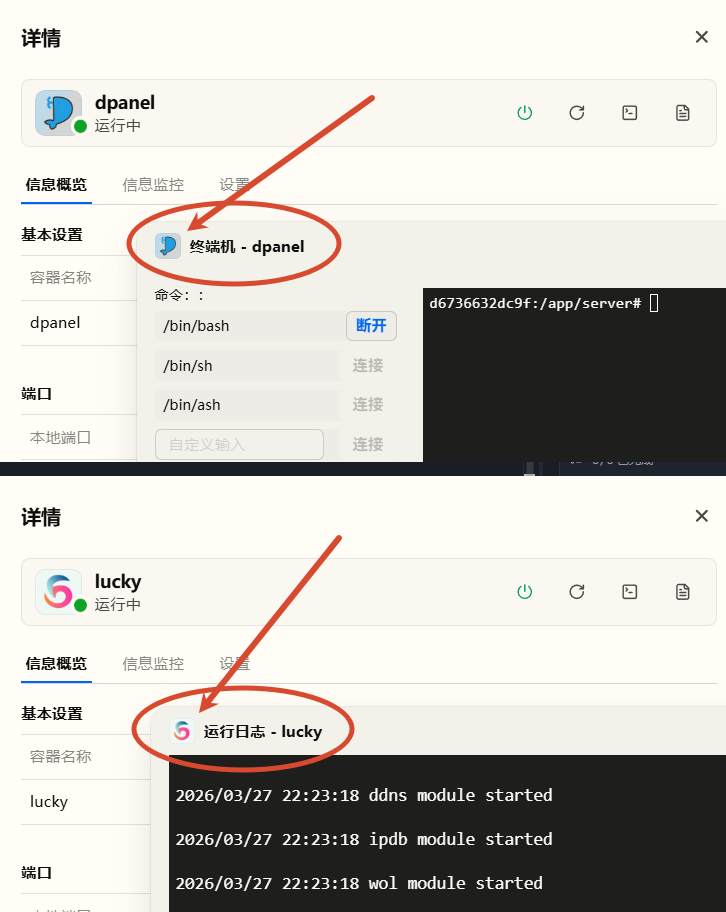Switch to 信息监控 tab in lucky details
Screen dimensions: 726x912
pos(153,664)
